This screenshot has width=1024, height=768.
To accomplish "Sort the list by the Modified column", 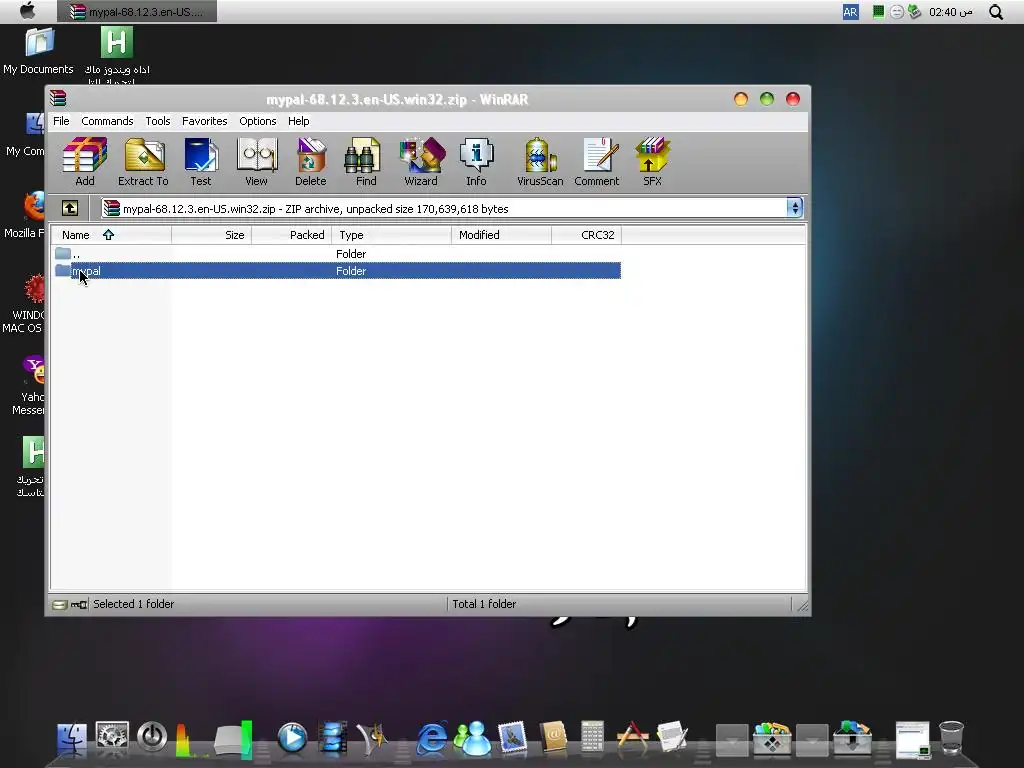I will [x=502, y=235].
